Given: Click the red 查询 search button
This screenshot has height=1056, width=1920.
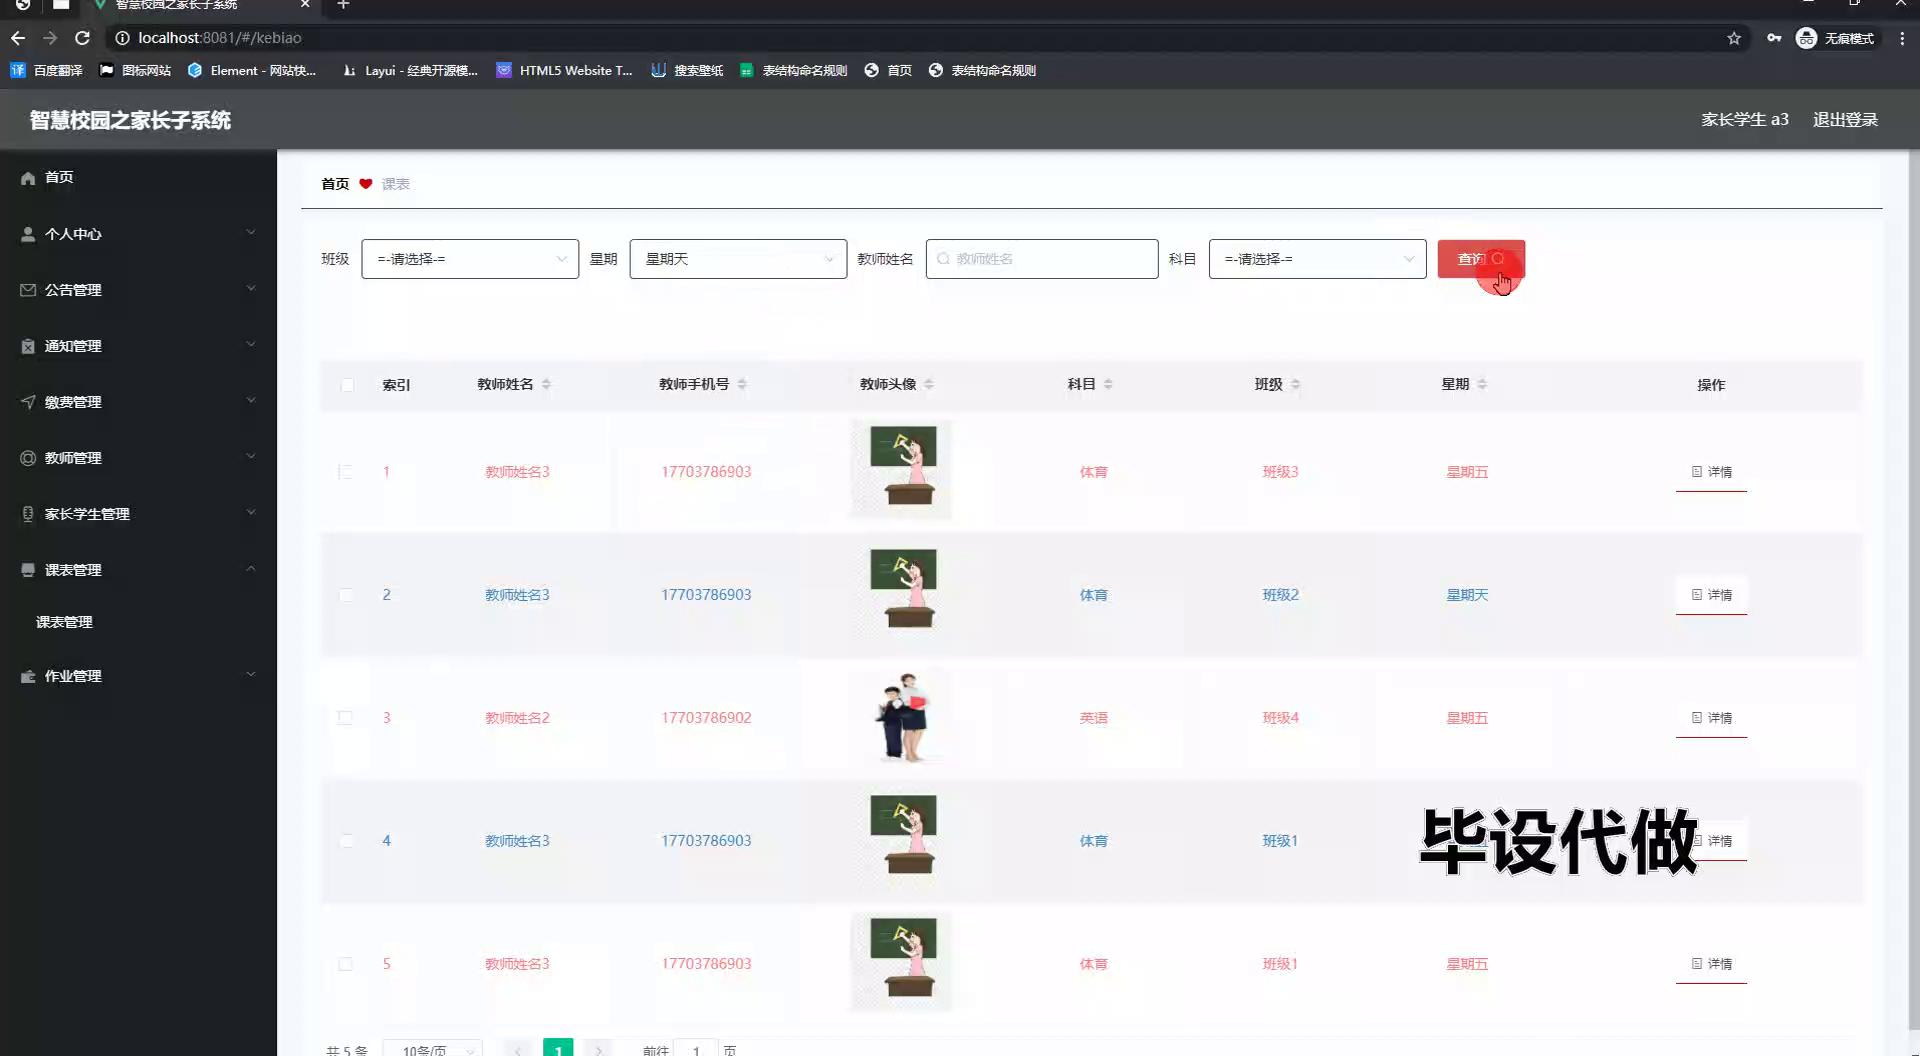Looking at the screenshot, I should pyautogui.click(x=1480, y=259).
